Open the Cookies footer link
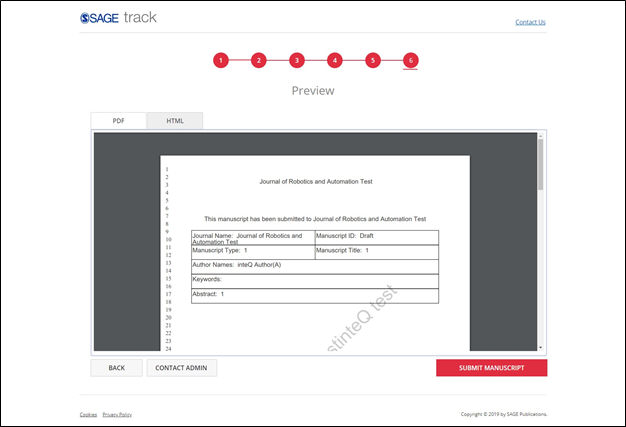Viewport: 626px width, 427px height. pyautogui.click(x=88, y=415)
